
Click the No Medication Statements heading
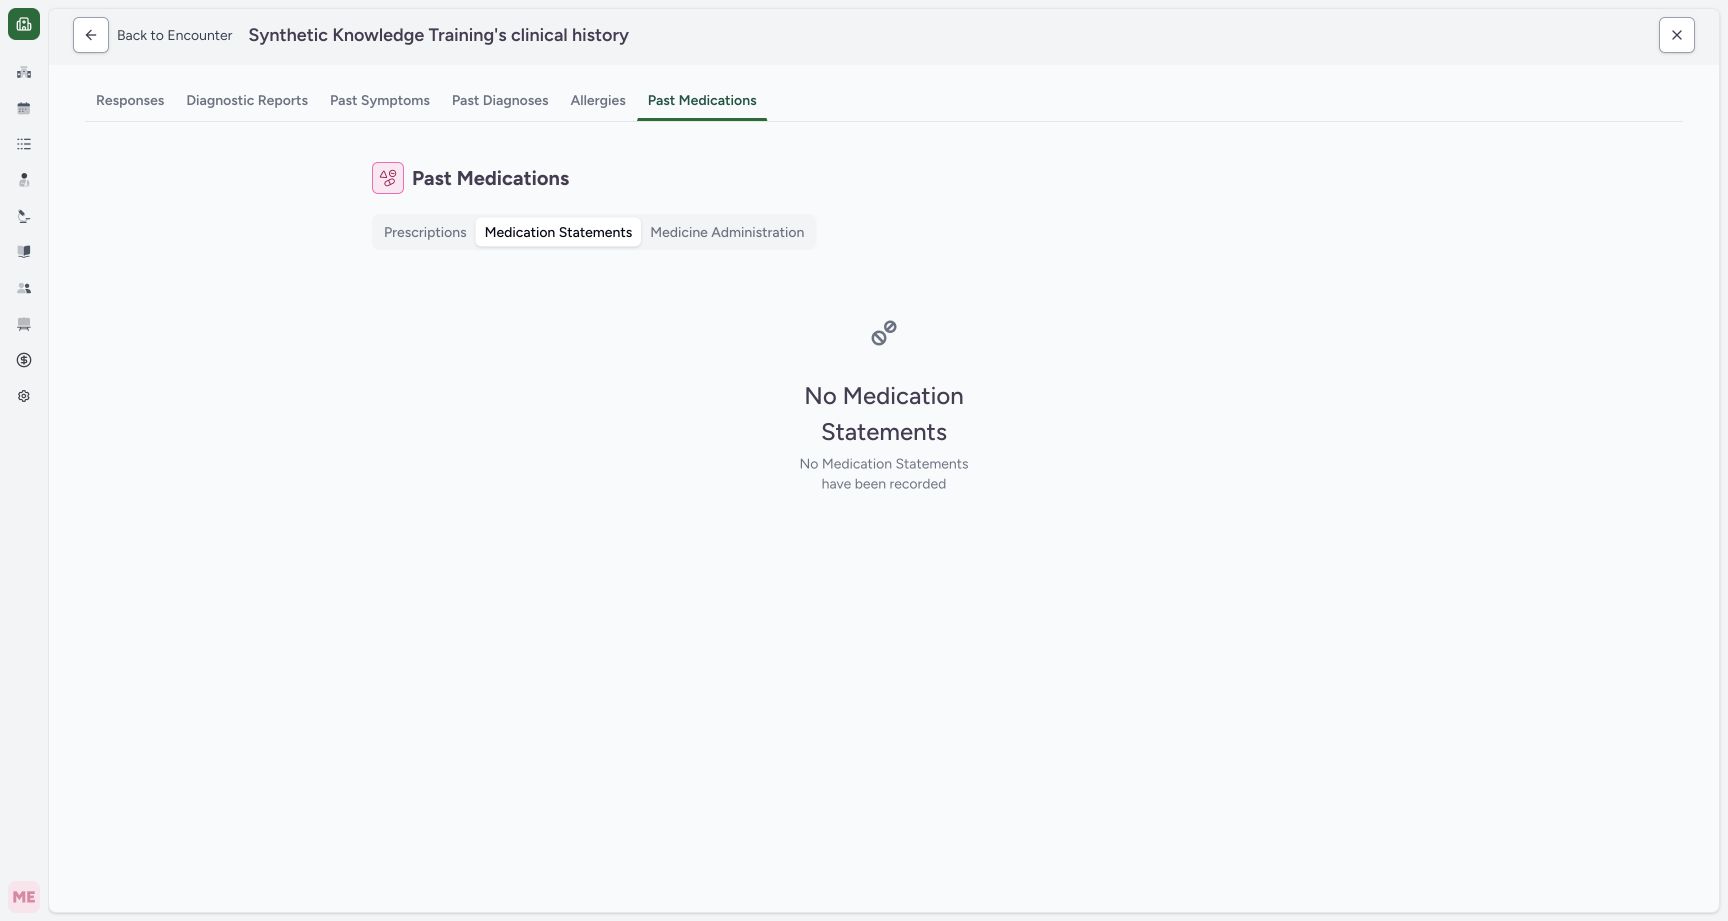click(x=884, y=414)
